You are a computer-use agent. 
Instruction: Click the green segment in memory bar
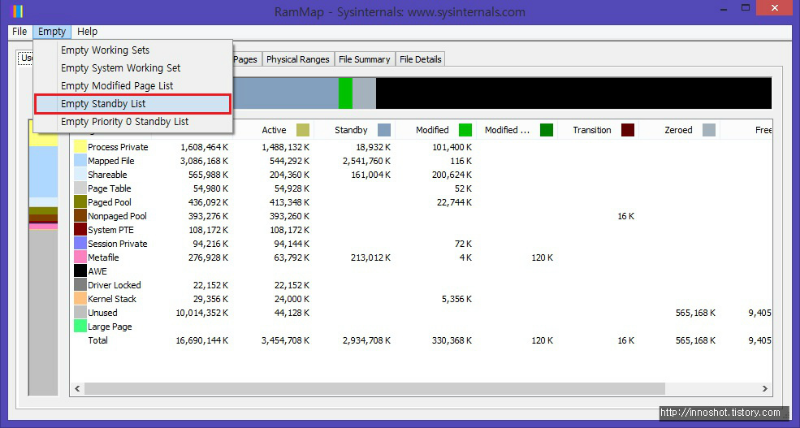[x=345, y=93]
